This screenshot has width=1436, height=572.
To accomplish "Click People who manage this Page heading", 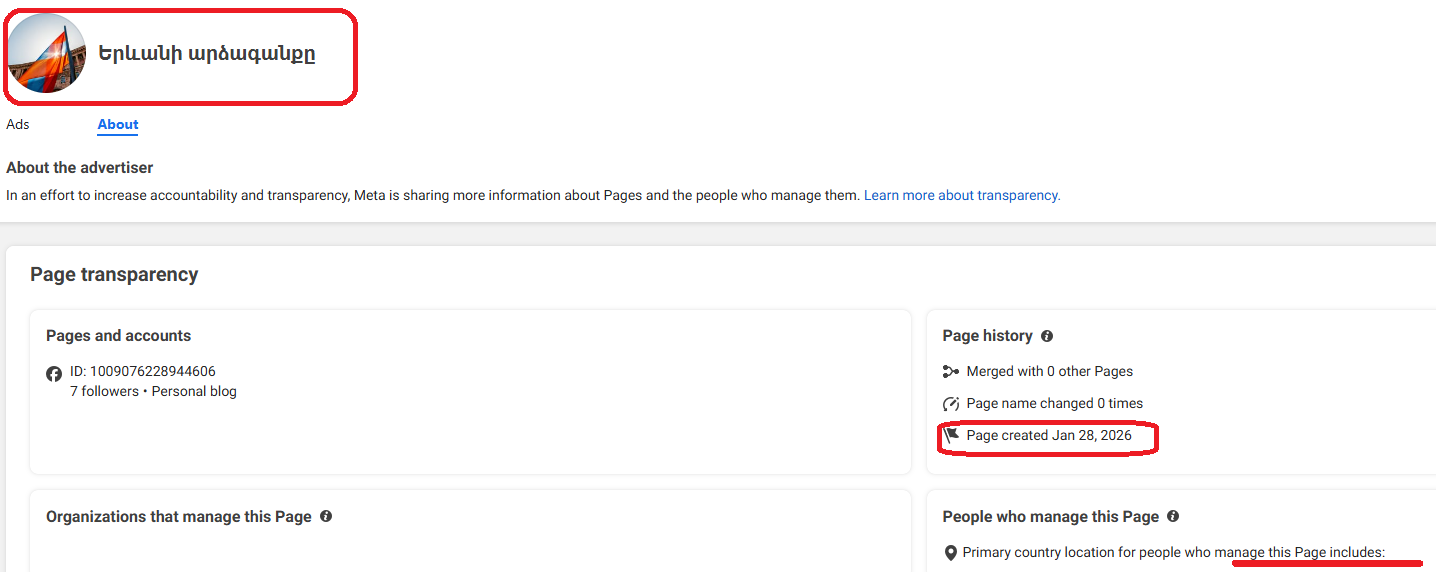I will coord(1051,517).
